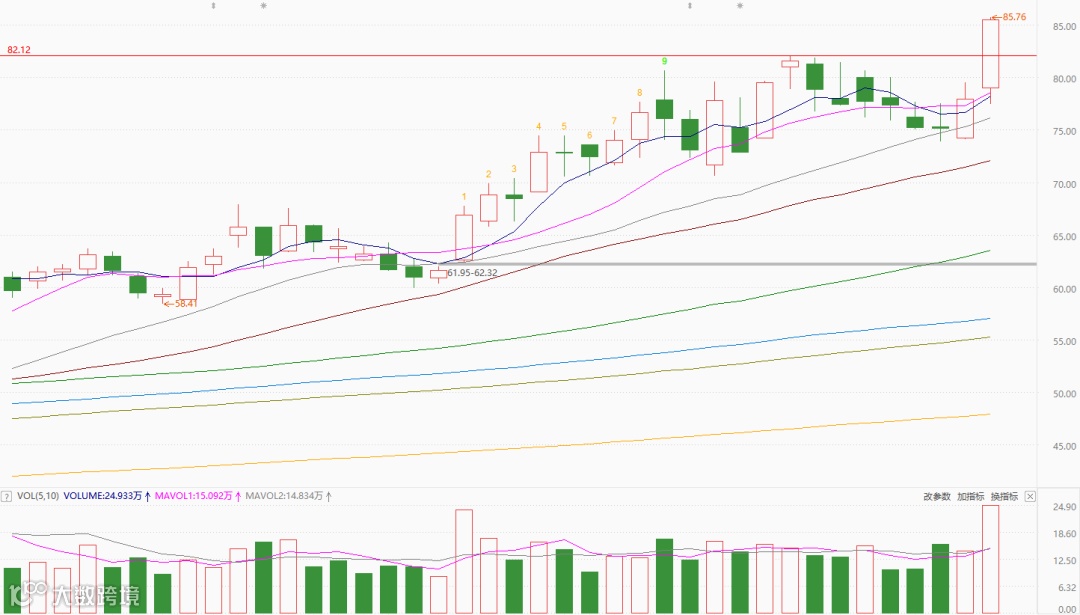
Task: Click the 24.90 volume axis label
Action: pyautogui.click(x=1063, y=508)
